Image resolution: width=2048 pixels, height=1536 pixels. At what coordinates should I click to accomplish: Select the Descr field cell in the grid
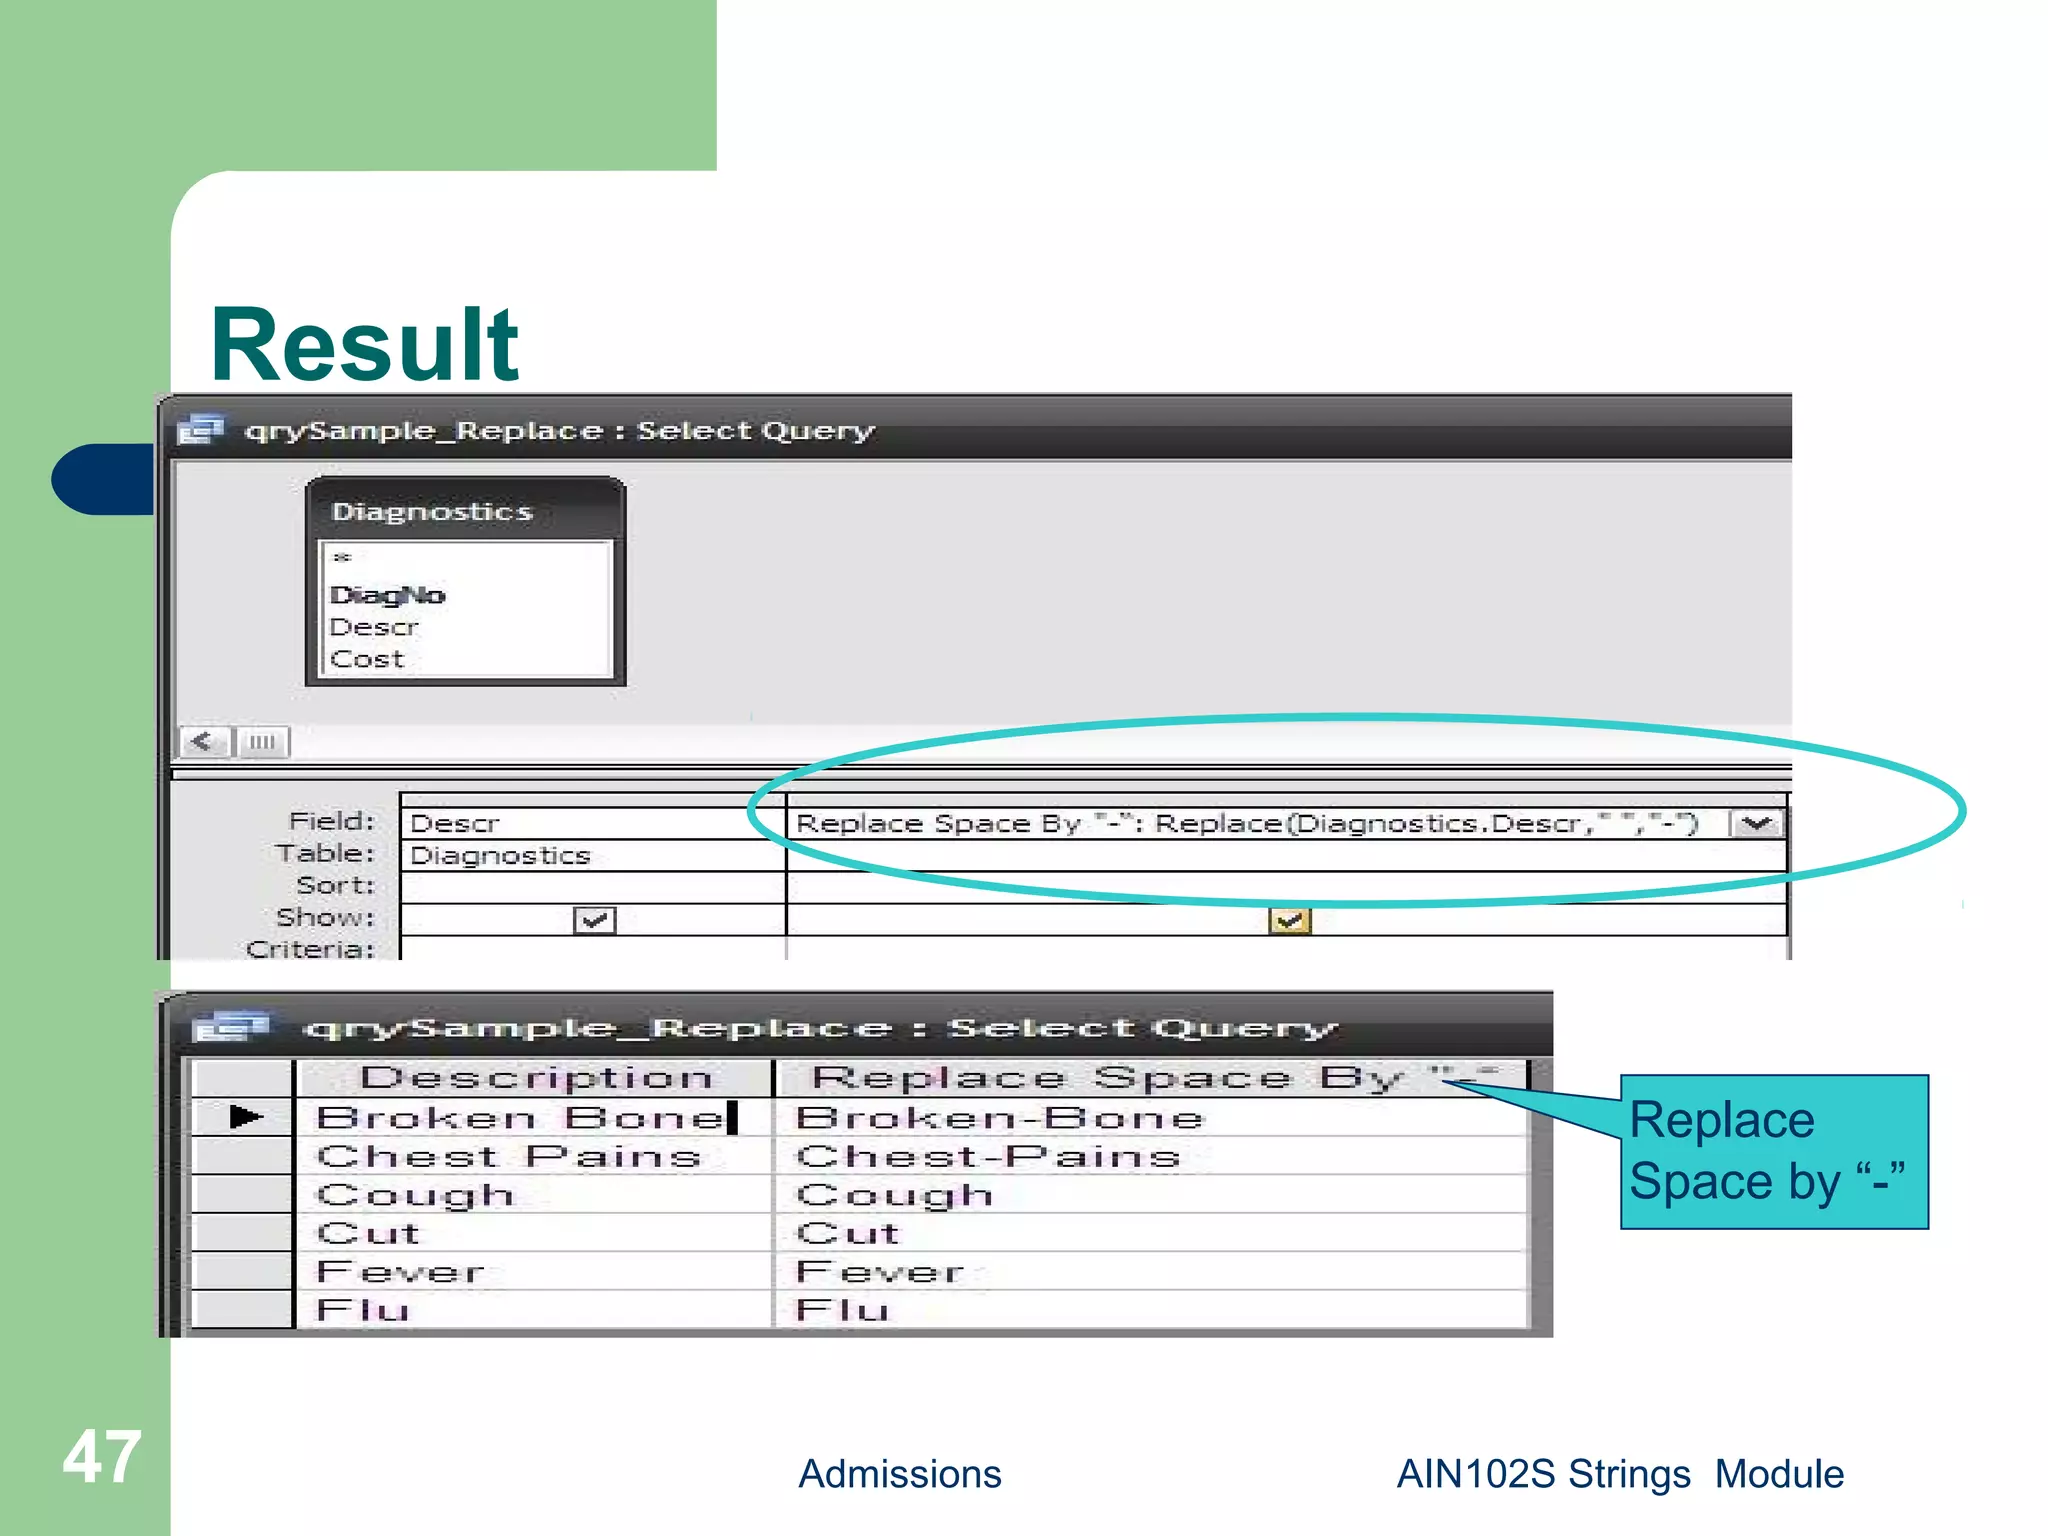click(593, 823)
